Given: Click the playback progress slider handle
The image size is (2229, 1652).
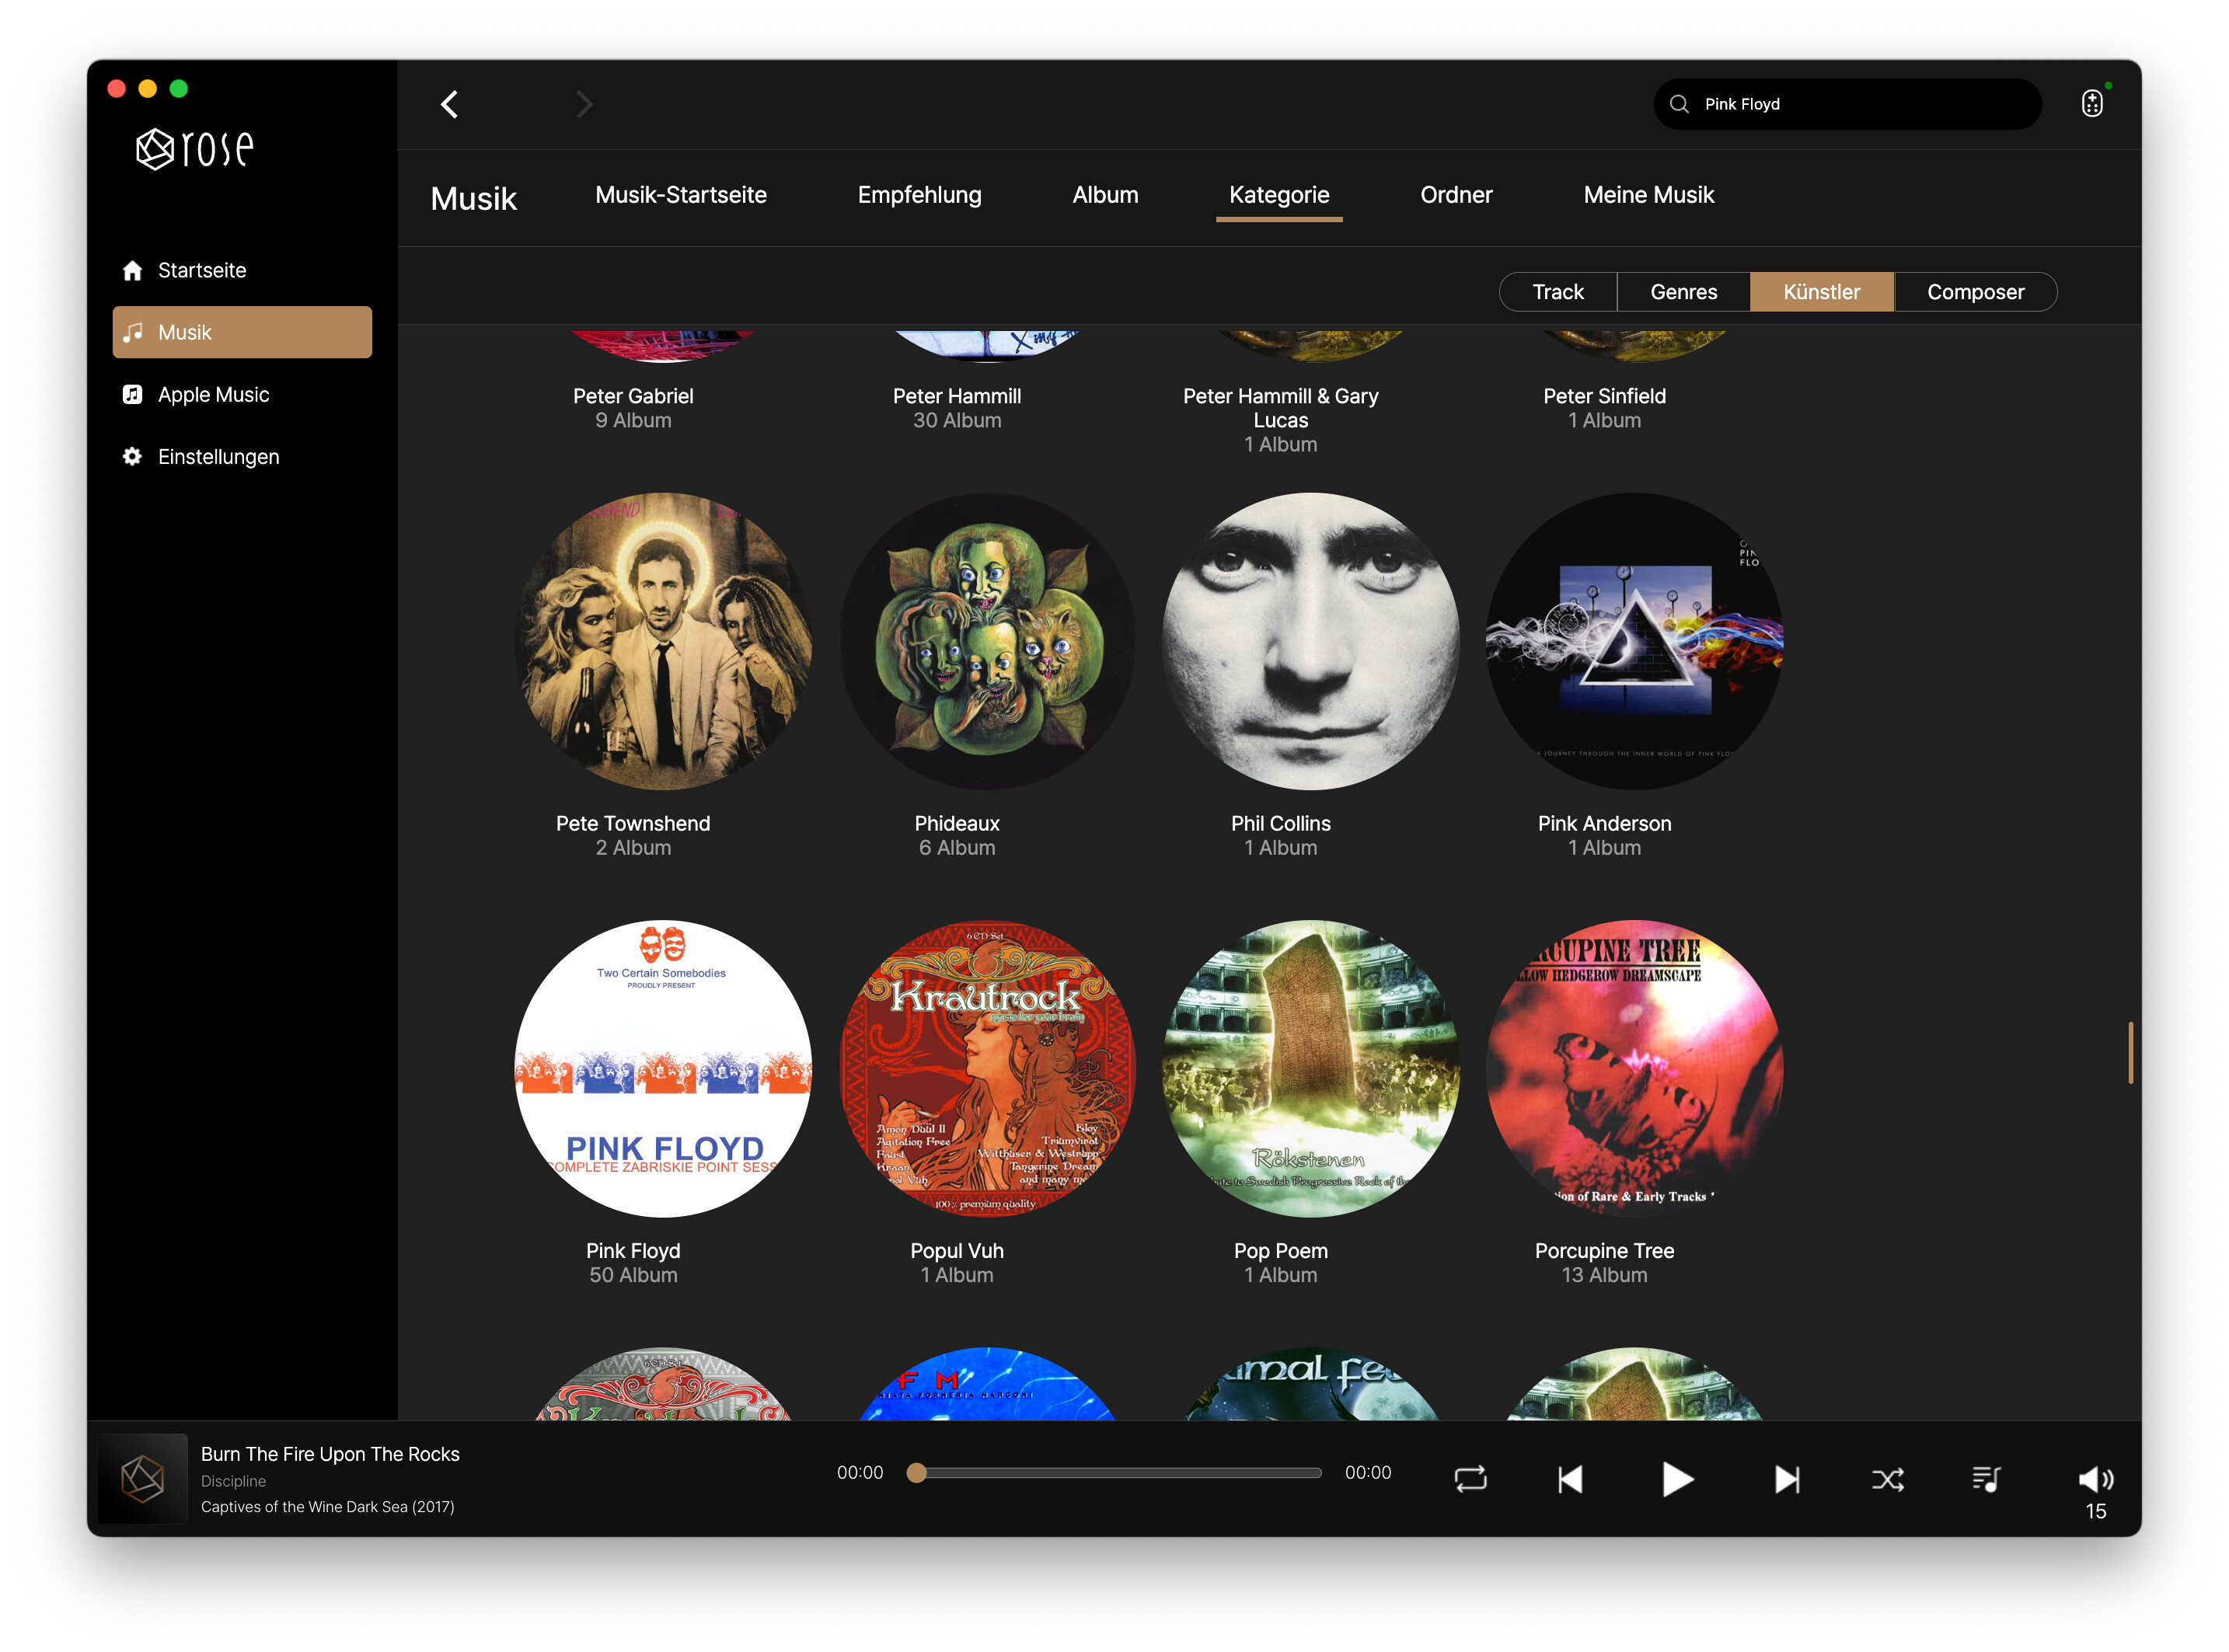Looking at the screenshot, I should (916, 1472).
